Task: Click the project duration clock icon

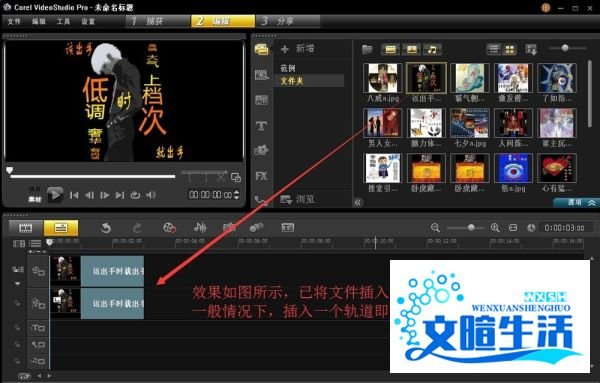Action: (531, 228)
